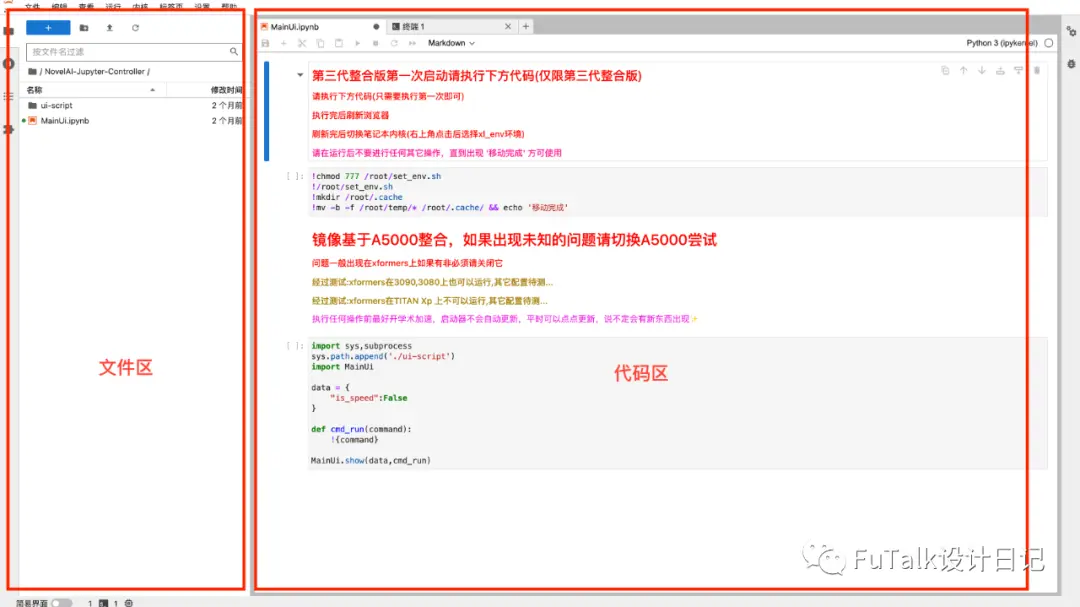Delete the active cell with trash icon
The height and width of the screenshot is (607, 1080).
(x=1037, y=70)
